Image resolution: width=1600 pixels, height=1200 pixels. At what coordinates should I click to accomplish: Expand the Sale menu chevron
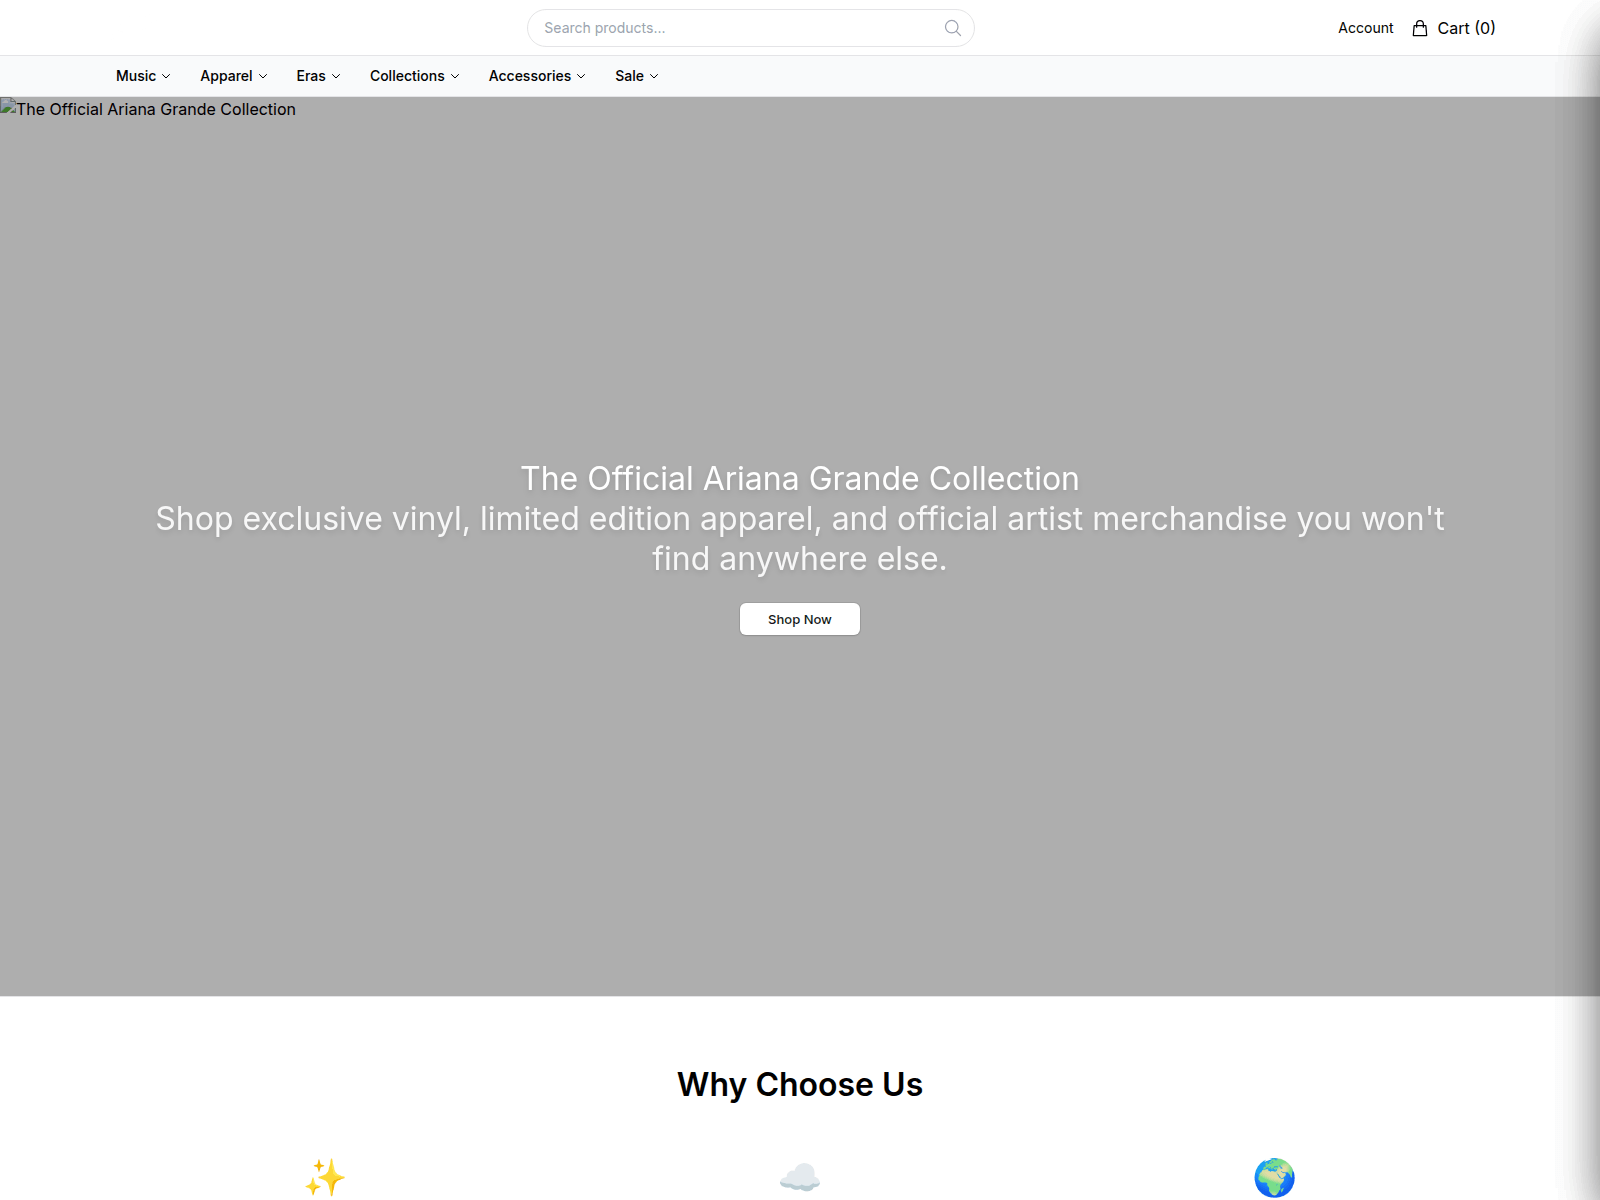point(654,76)
